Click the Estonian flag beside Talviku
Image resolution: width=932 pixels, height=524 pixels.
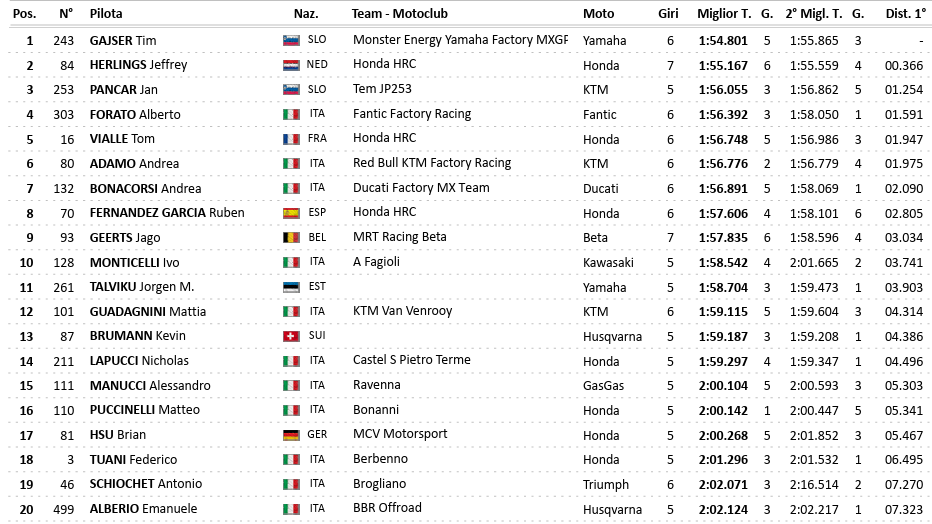coord(291,287)
